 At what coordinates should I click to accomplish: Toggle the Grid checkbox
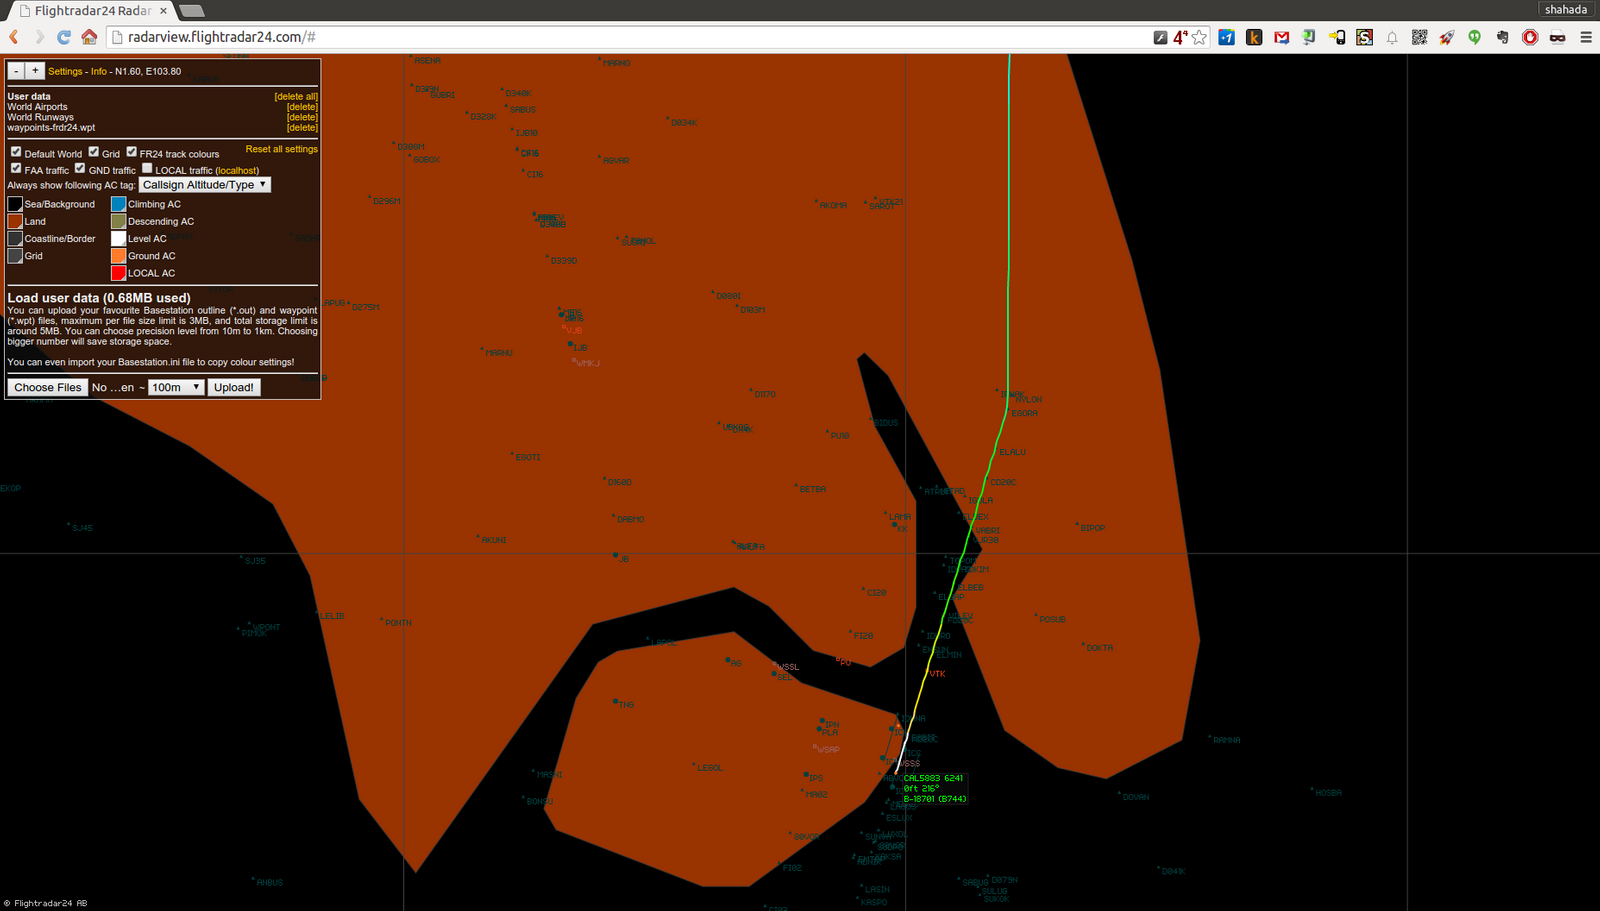(x=93, y=152)
